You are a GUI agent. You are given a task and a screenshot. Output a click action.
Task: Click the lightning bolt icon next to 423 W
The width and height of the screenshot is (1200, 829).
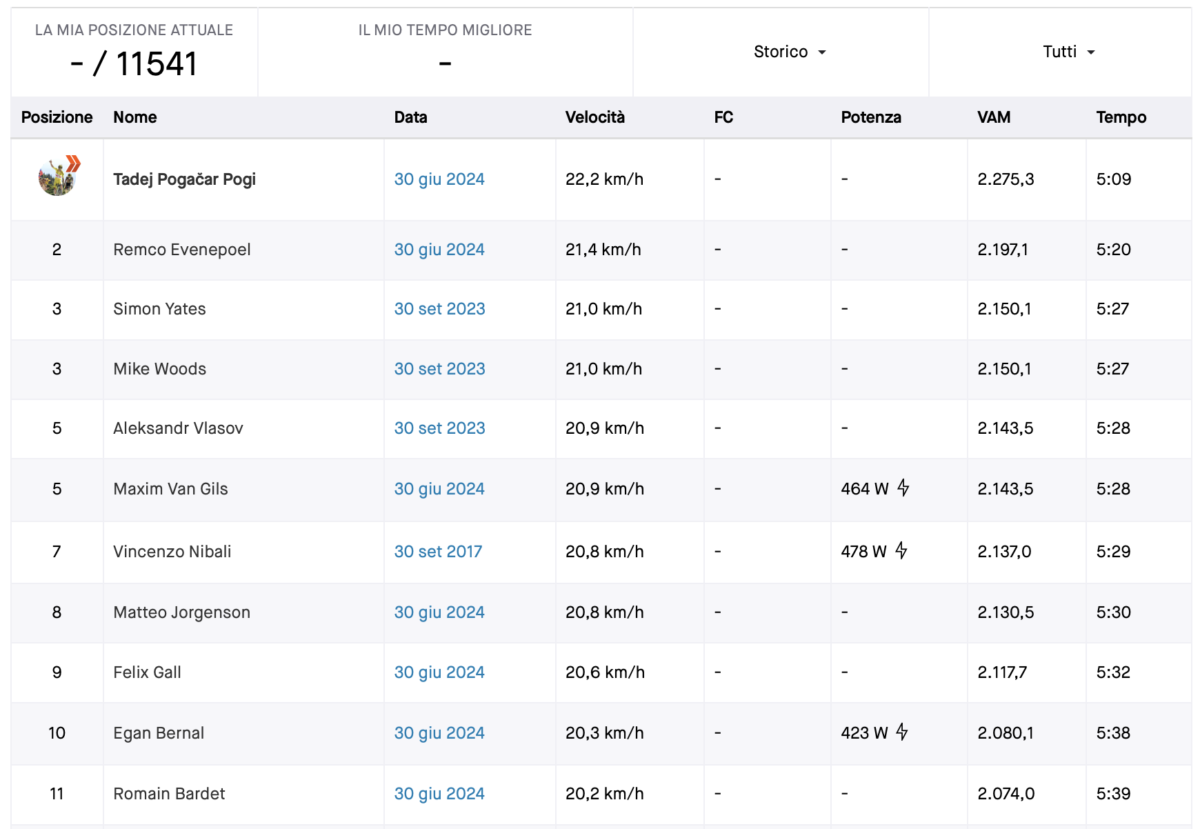(x=902, y=732)
